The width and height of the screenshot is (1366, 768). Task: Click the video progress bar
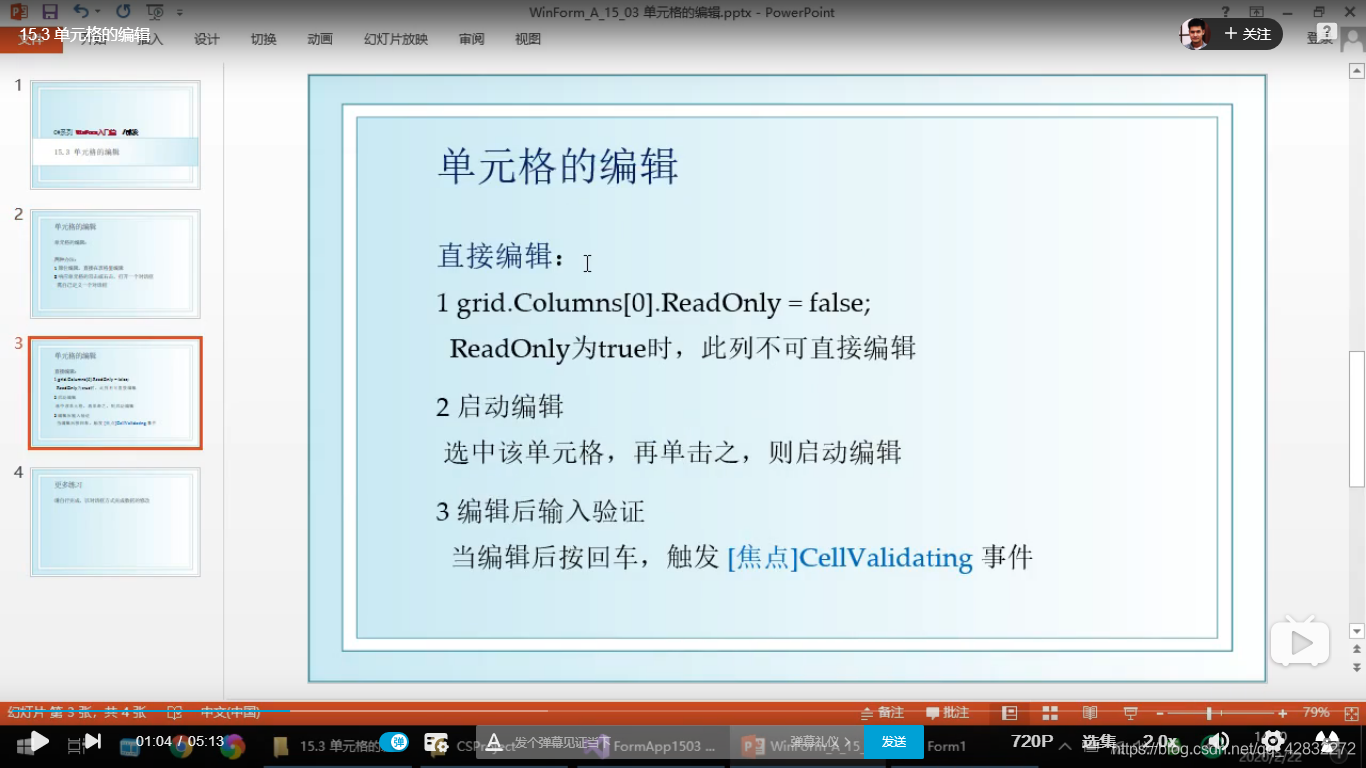coord(683,710)
